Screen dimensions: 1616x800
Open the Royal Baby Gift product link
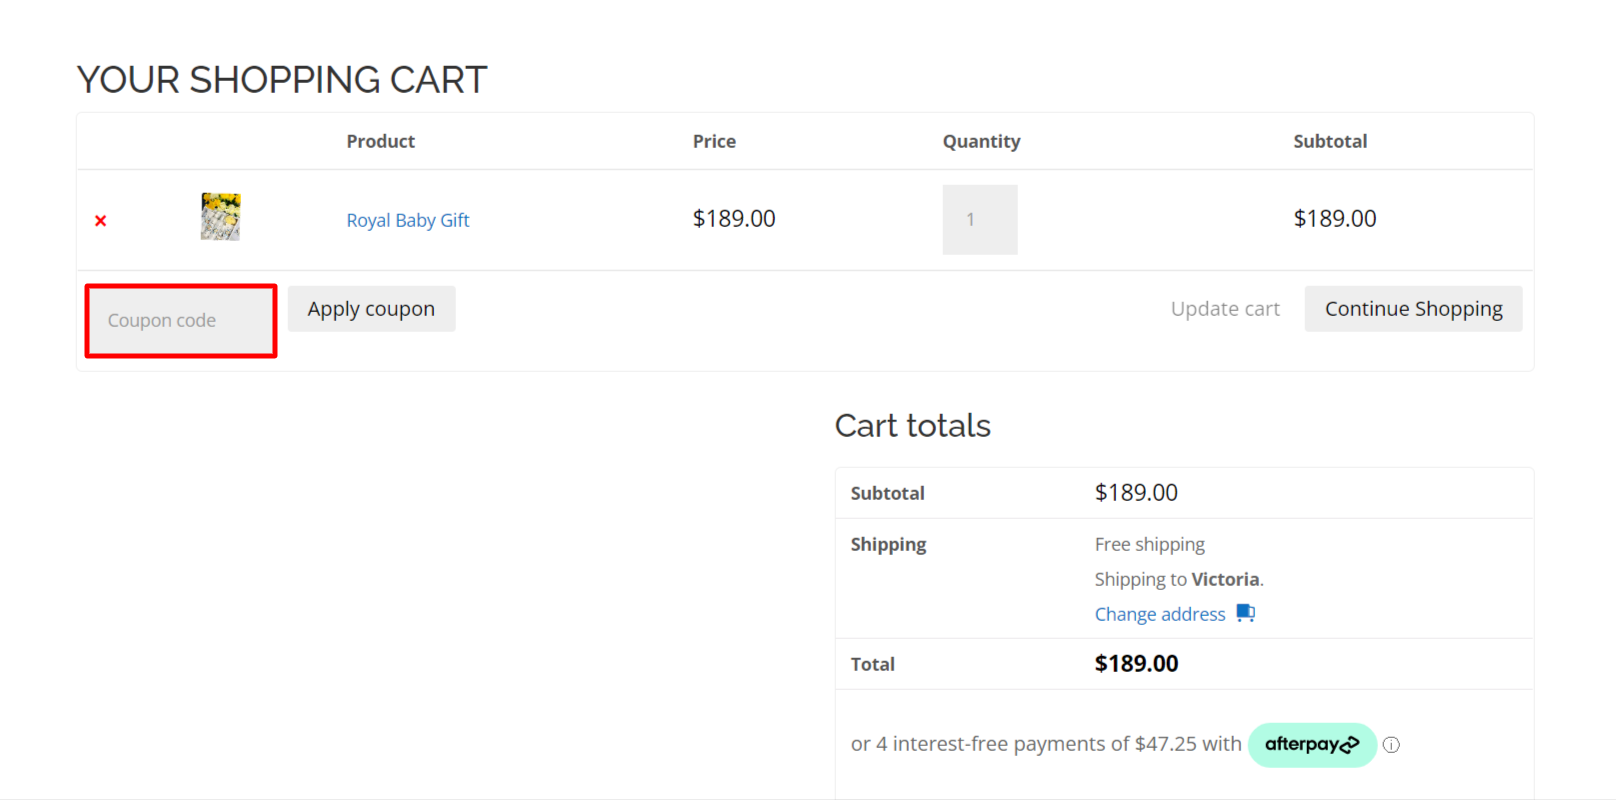tap(407, 220)
